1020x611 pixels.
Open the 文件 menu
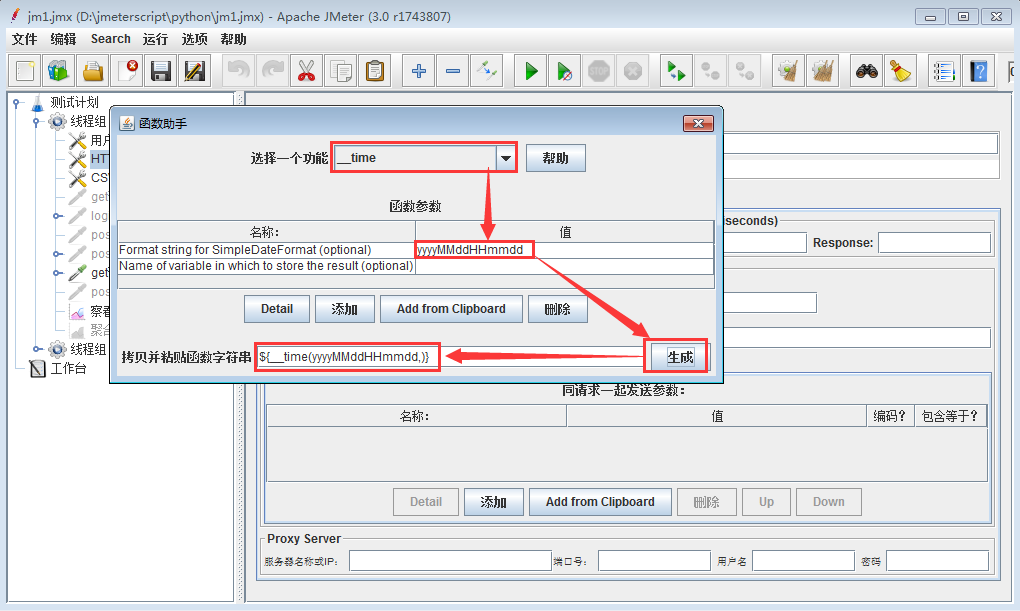pos(25,39)
